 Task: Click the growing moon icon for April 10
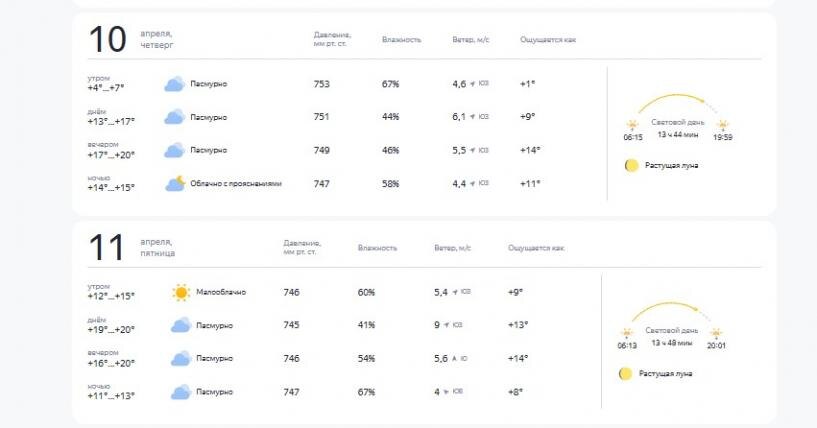pyautogui.click(x=631, y=165)
